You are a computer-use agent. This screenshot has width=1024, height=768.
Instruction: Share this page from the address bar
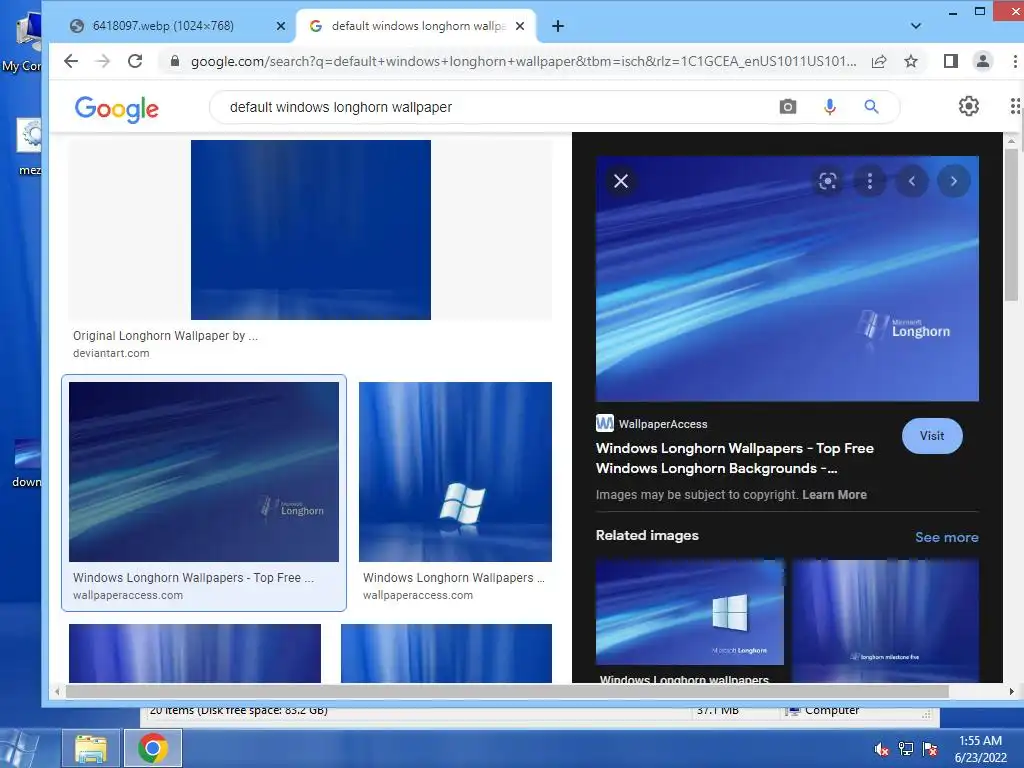click(x=879, y=61)
